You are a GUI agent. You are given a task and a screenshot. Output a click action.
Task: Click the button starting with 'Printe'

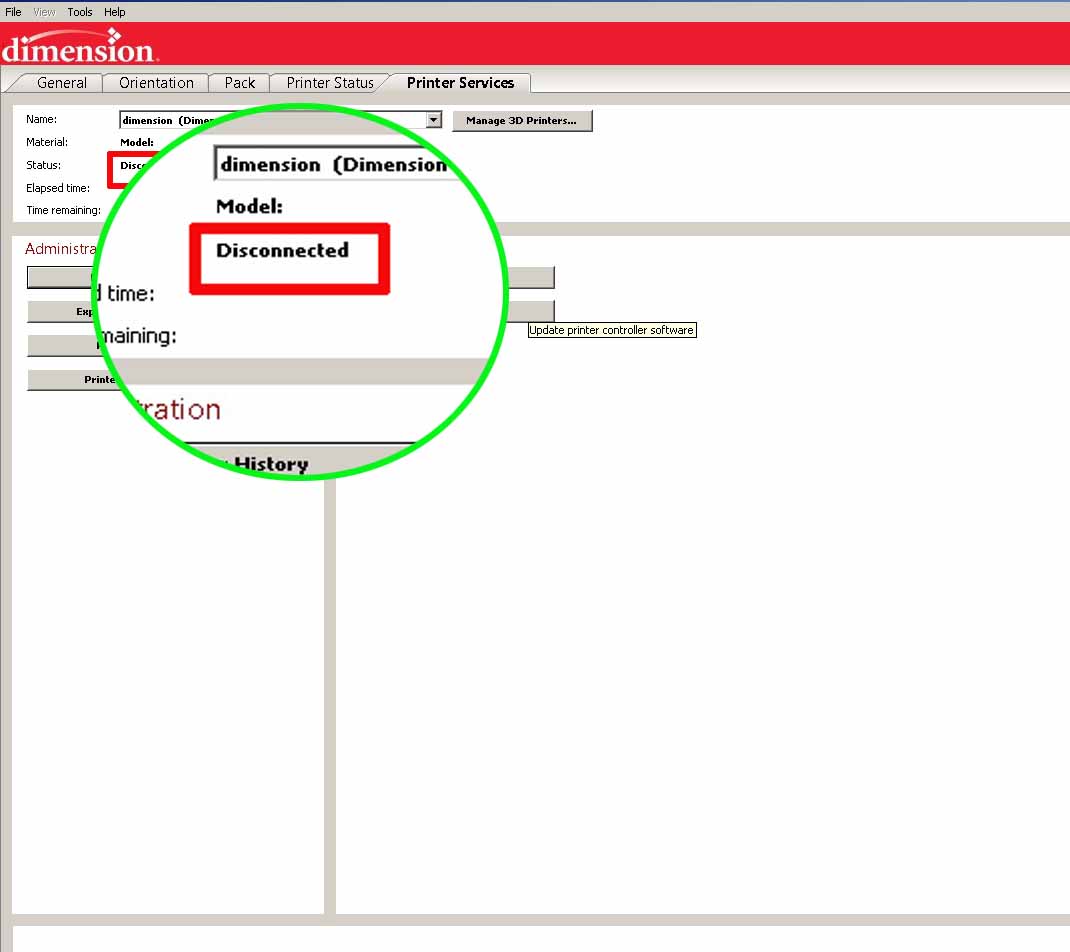71,379
